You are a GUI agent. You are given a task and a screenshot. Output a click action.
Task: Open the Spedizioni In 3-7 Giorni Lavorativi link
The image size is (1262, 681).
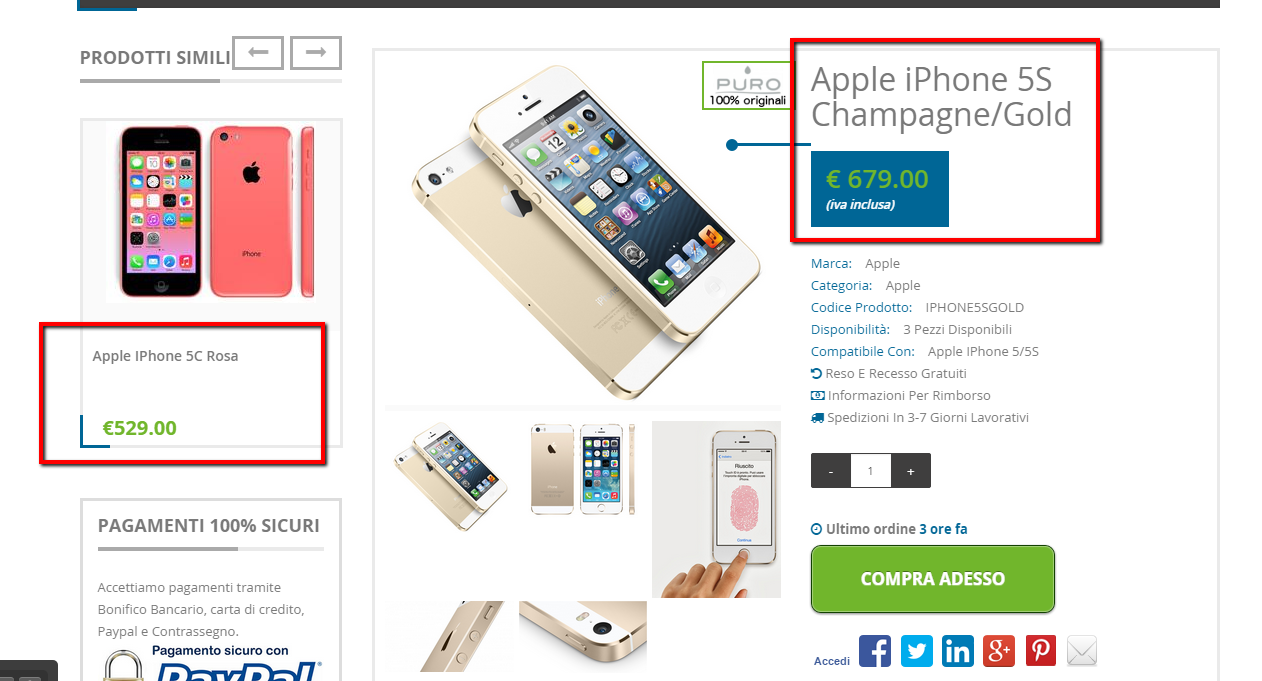tap(920, 417)
